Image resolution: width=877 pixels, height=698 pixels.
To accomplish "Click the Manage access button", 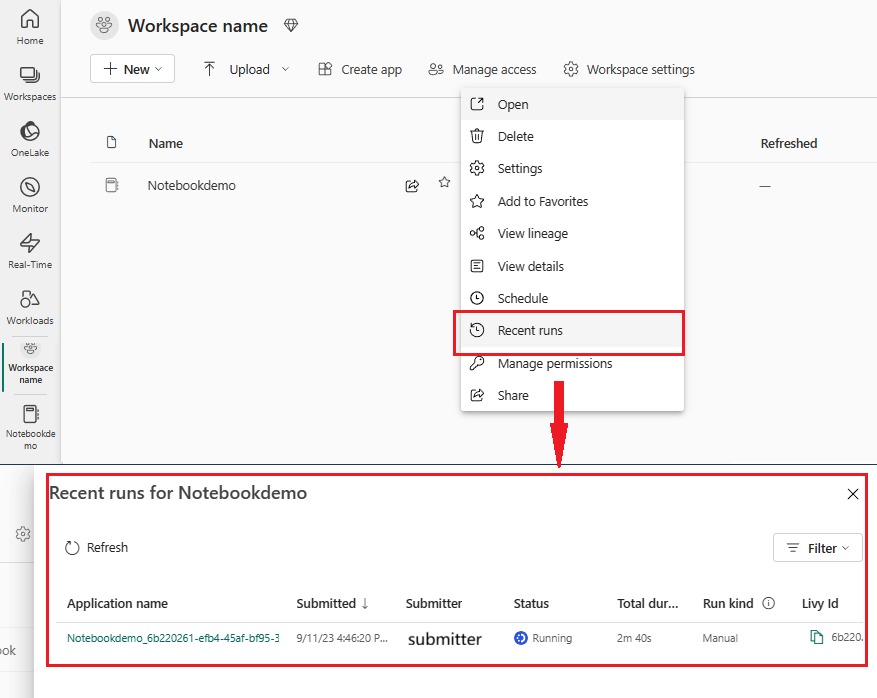I will (x=482, y=69).
